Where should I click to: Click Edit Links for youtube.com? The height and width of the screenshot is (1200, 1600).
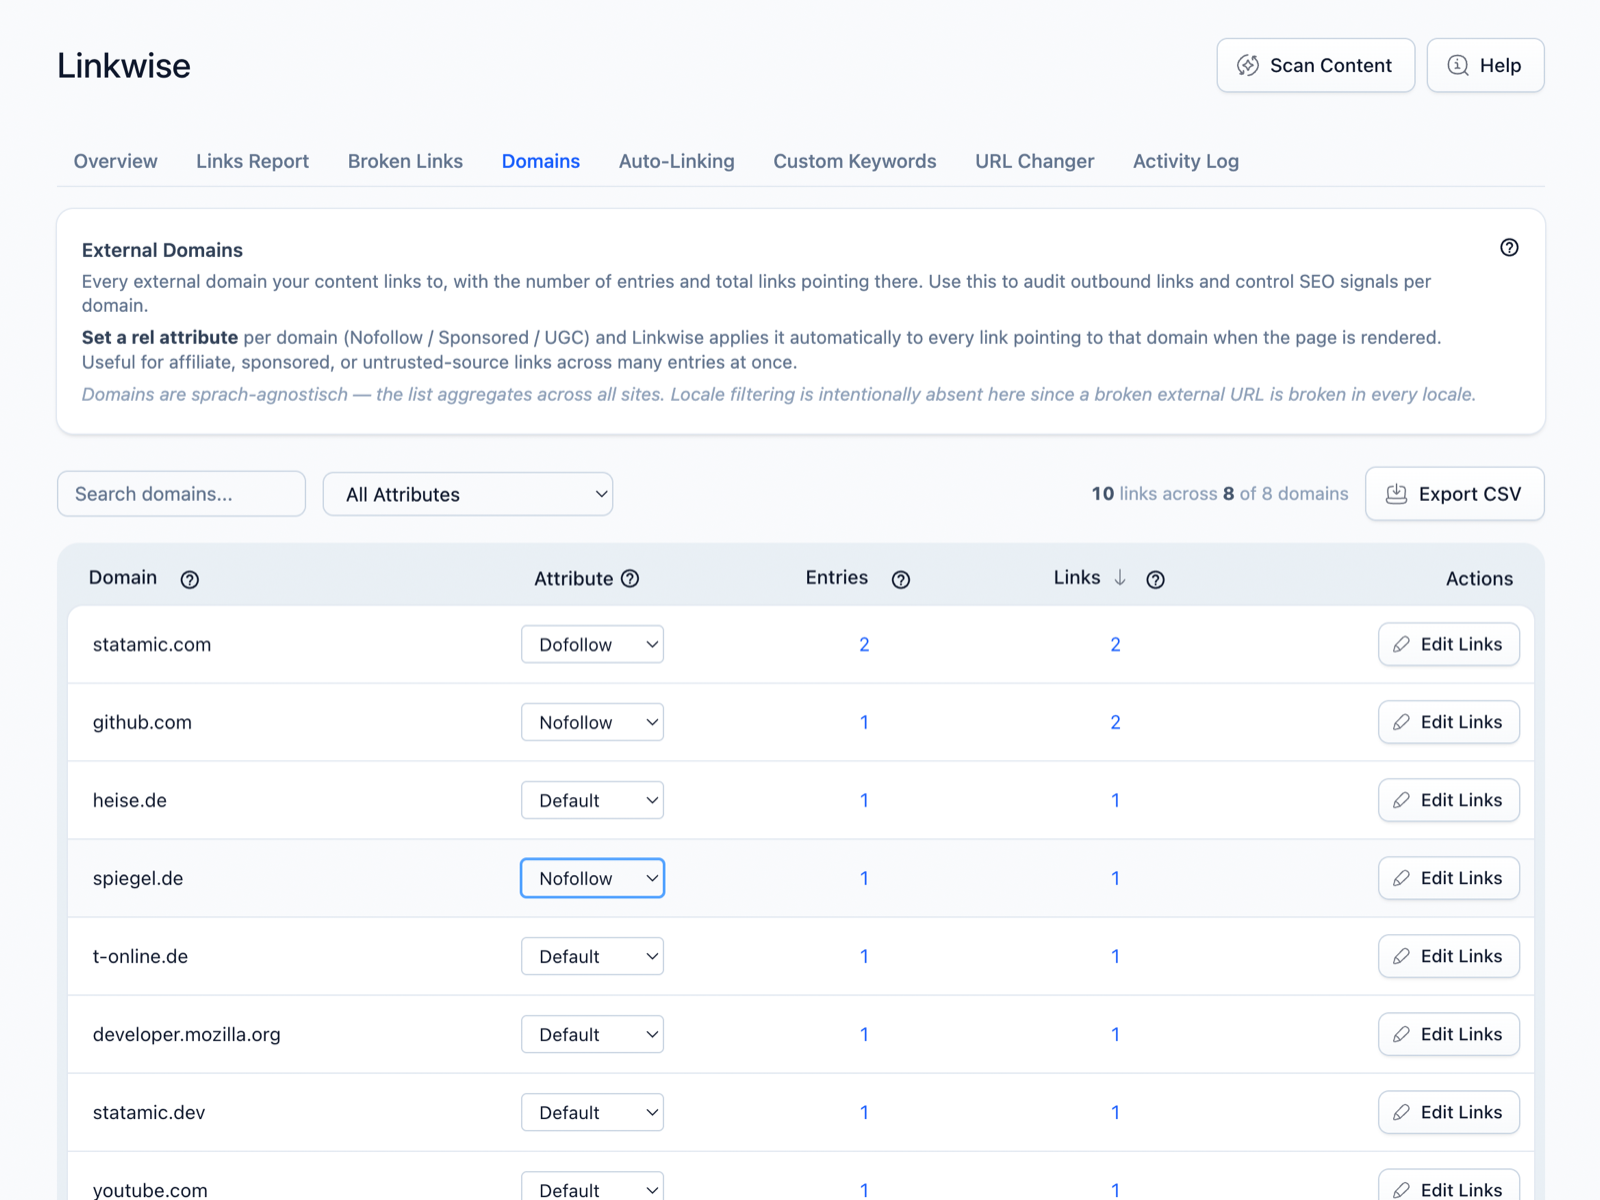point(1448,1186)
